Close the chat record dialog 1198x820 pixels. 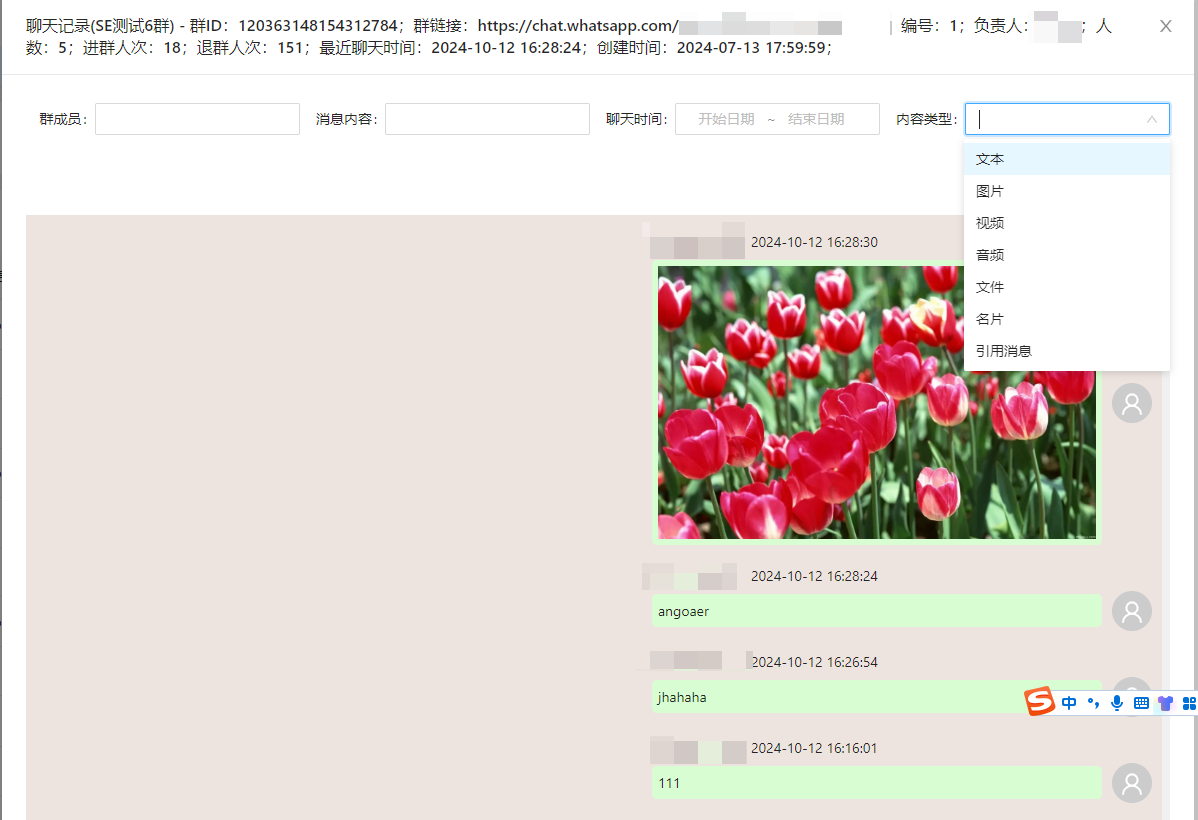(x=1165, y=27)
